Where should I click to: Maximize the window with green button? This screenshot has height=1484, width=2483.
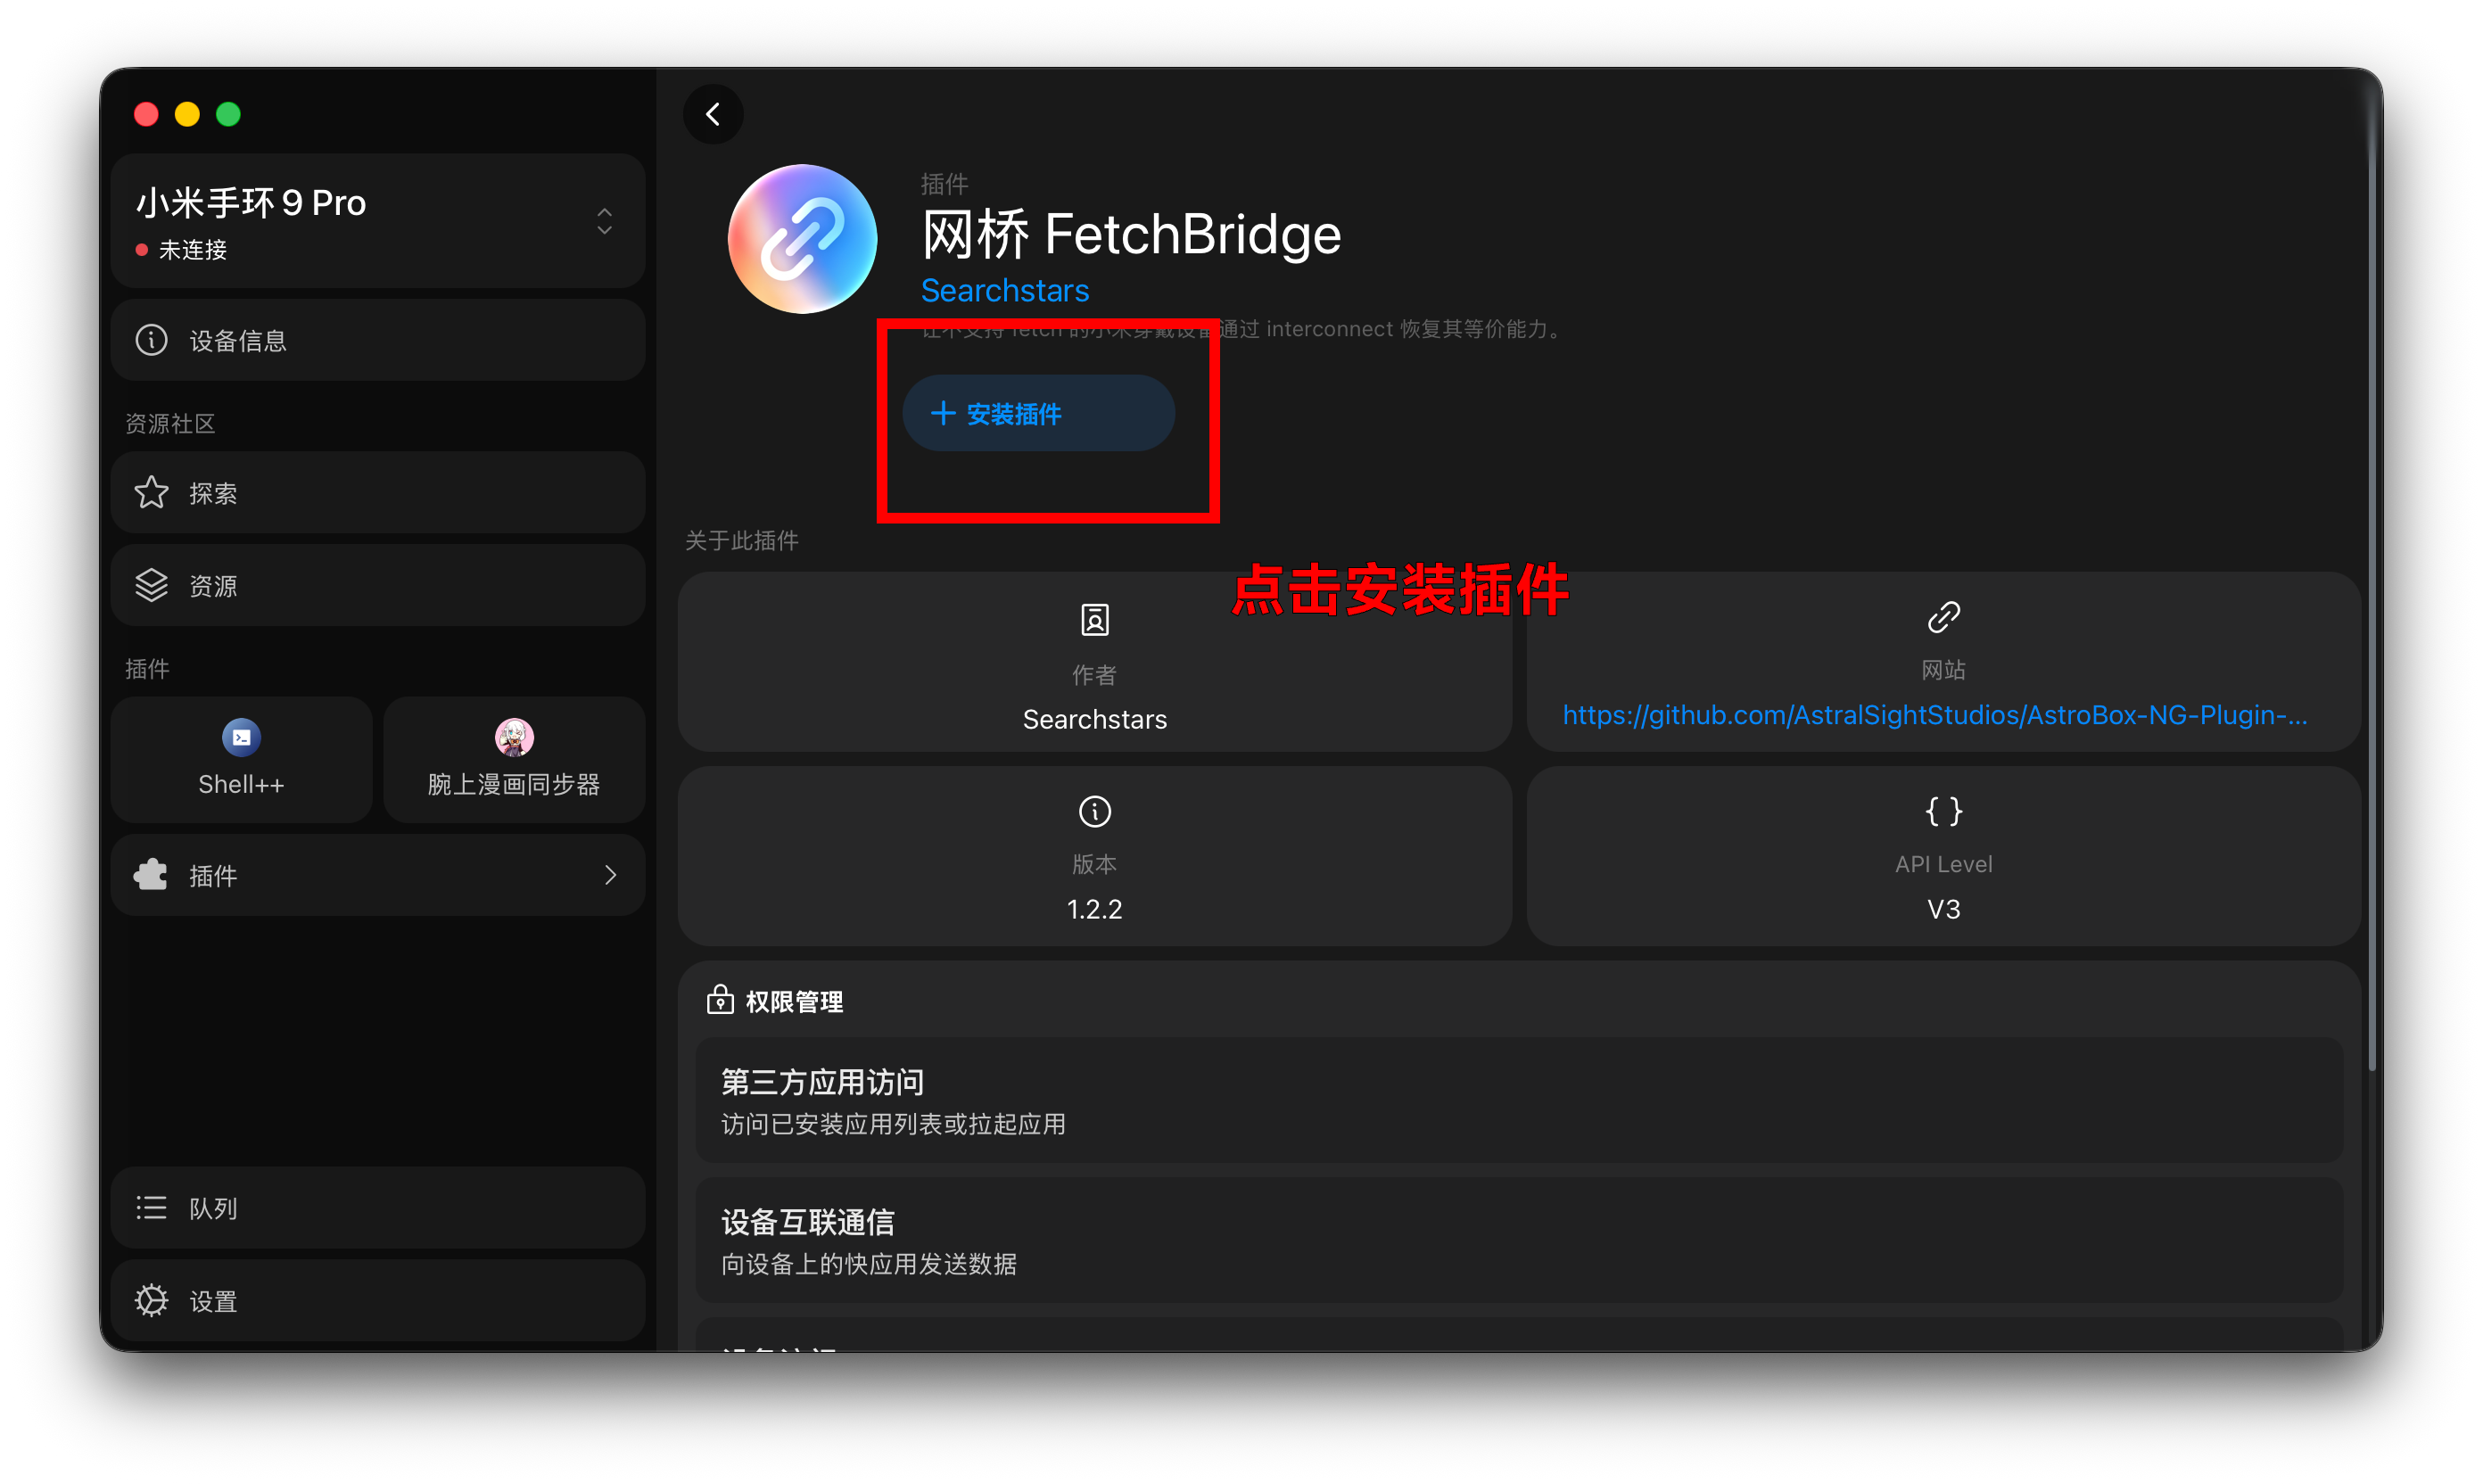(x=228, y=114)
